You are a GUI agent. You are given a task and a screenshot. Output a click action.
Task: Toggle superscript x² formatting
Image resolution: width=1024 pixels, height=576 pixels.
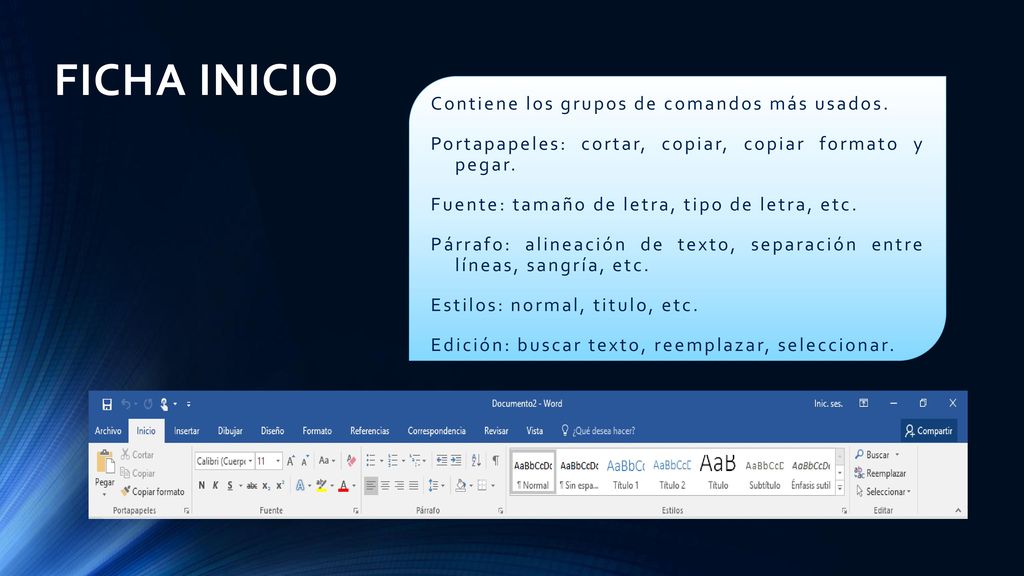[x=280, y=485]
